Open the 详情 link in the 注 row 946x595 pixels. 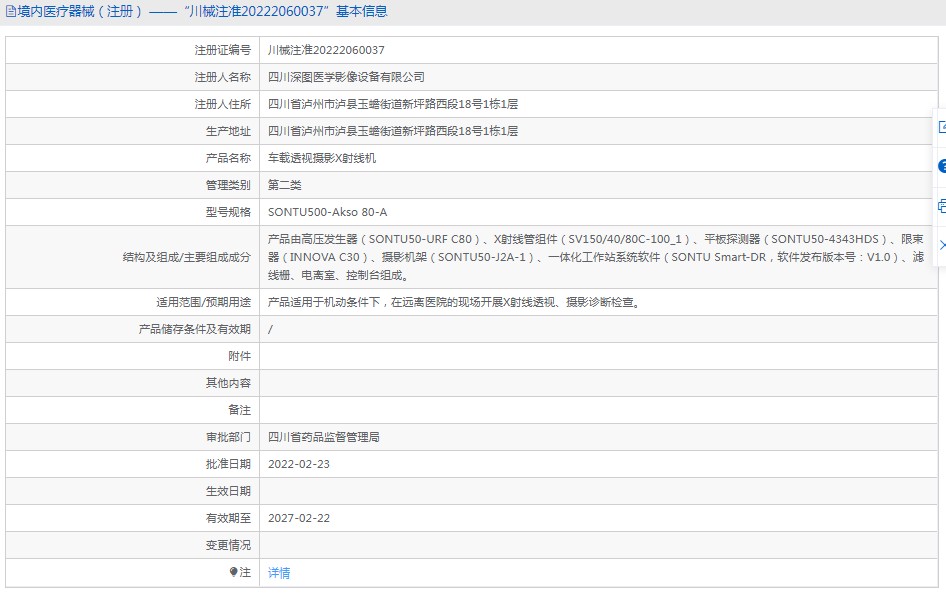point(279,573)
